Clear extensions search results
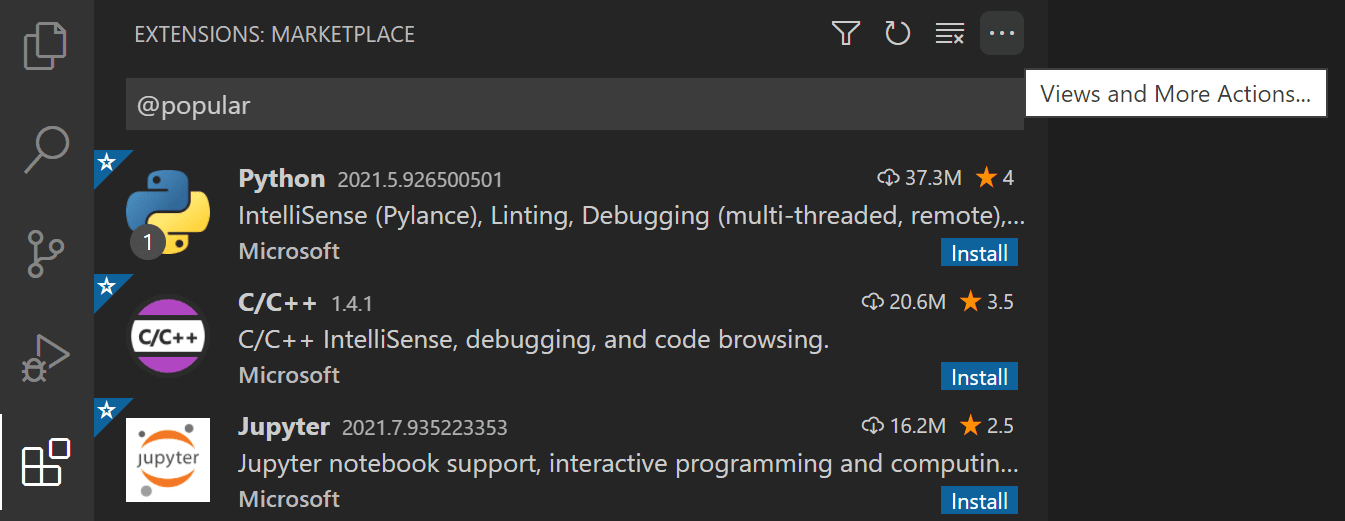The image size is (1345, 521). (949, 34)
